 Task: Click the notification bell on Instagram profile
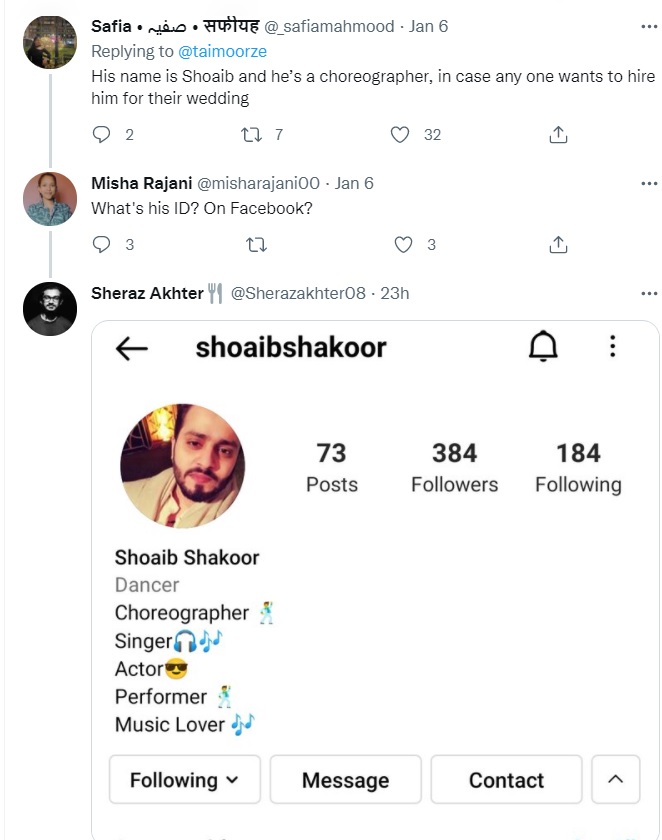[x=543, y=347]
